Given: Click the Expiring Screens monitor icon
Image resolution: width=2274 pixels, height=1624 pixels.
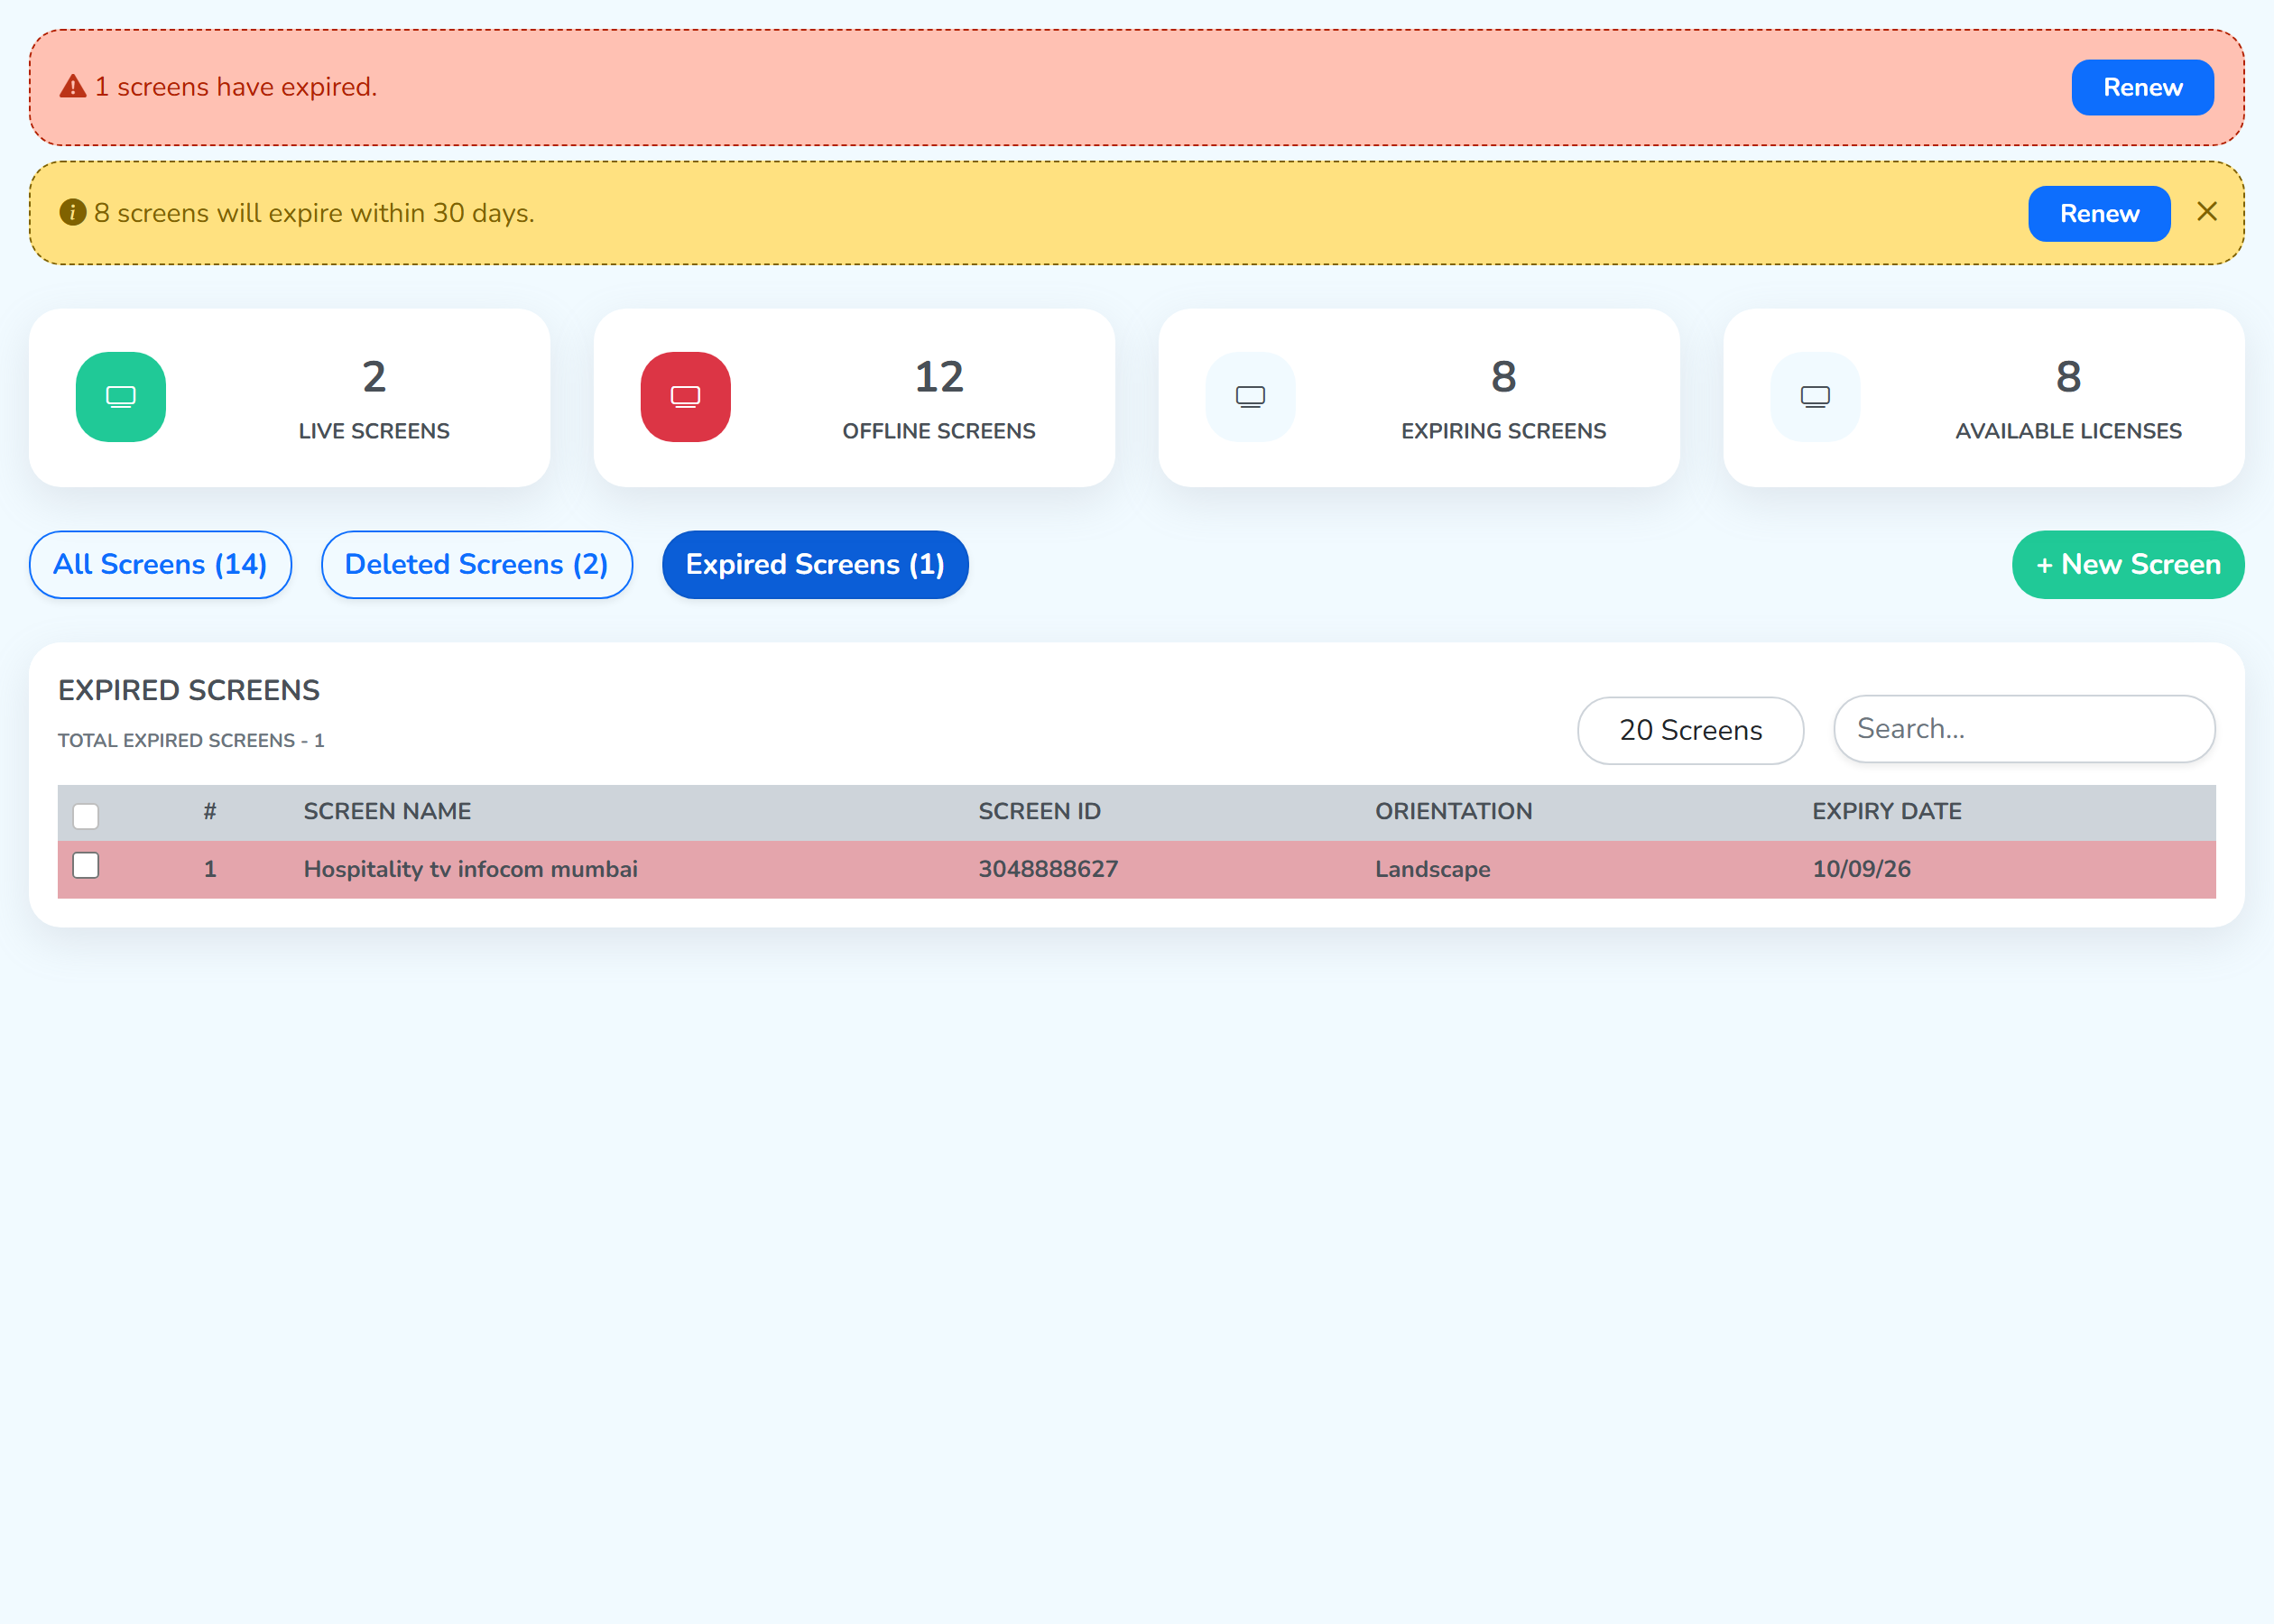Looking at the screenshot, I should [1251, 397].
